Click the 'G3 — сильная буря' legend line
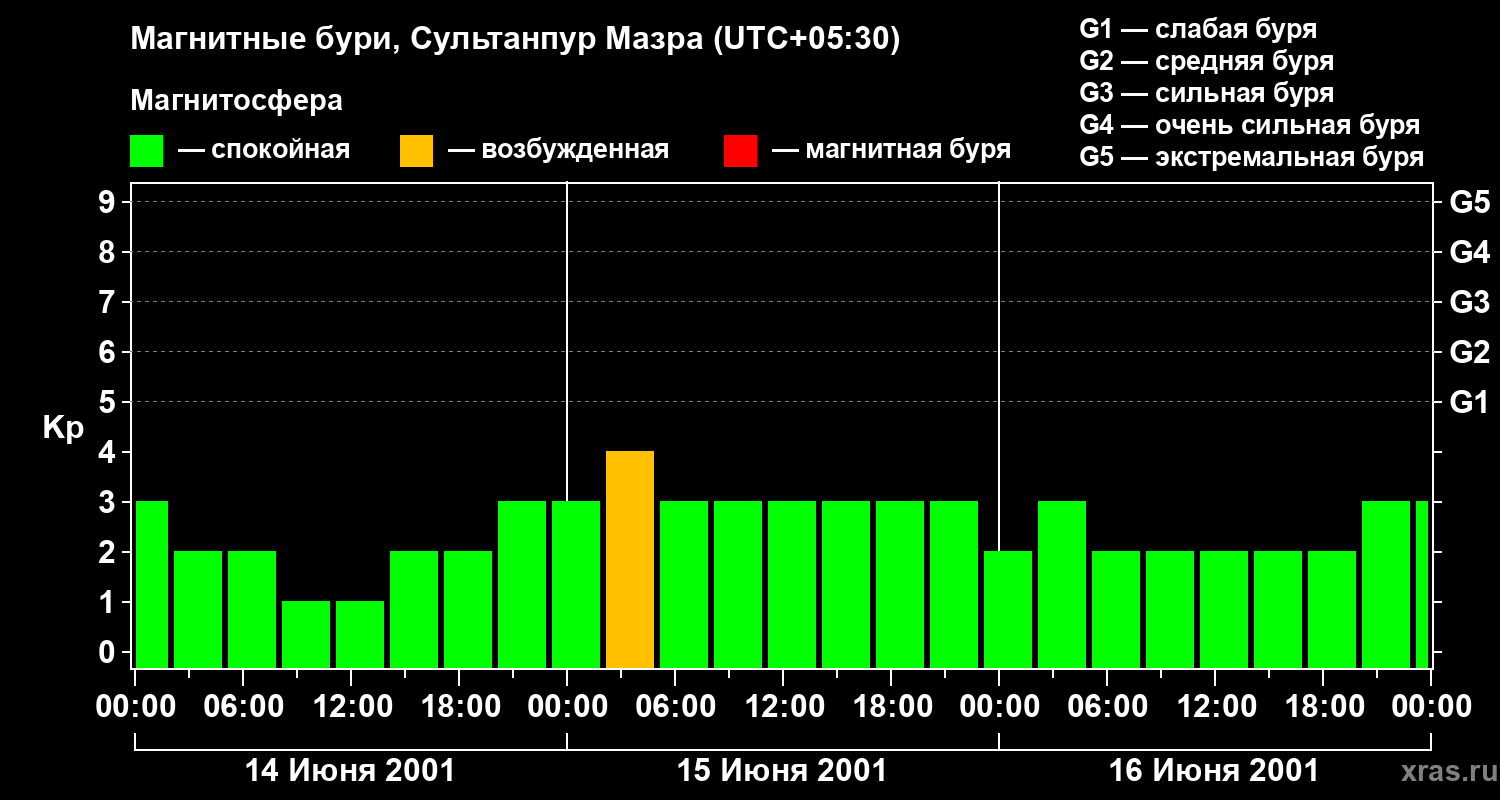This screenshot has height=800, width=1500. (1207, 93)
